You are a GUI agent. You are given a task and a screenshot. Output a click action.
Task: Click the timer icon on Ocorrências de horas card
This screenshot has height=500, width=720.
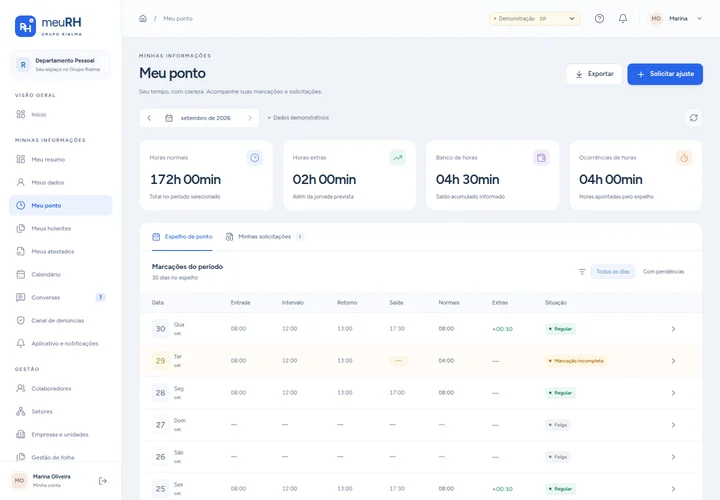tap(684, 158)
